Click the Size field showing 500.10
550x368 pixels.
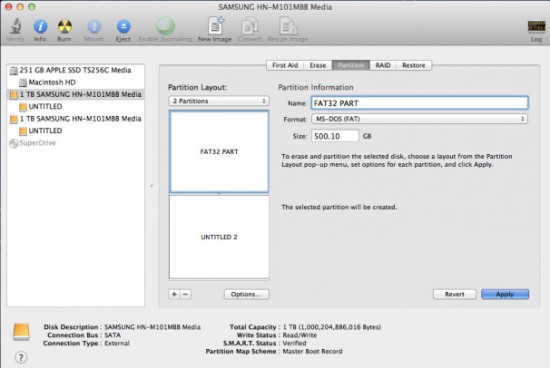335,136
